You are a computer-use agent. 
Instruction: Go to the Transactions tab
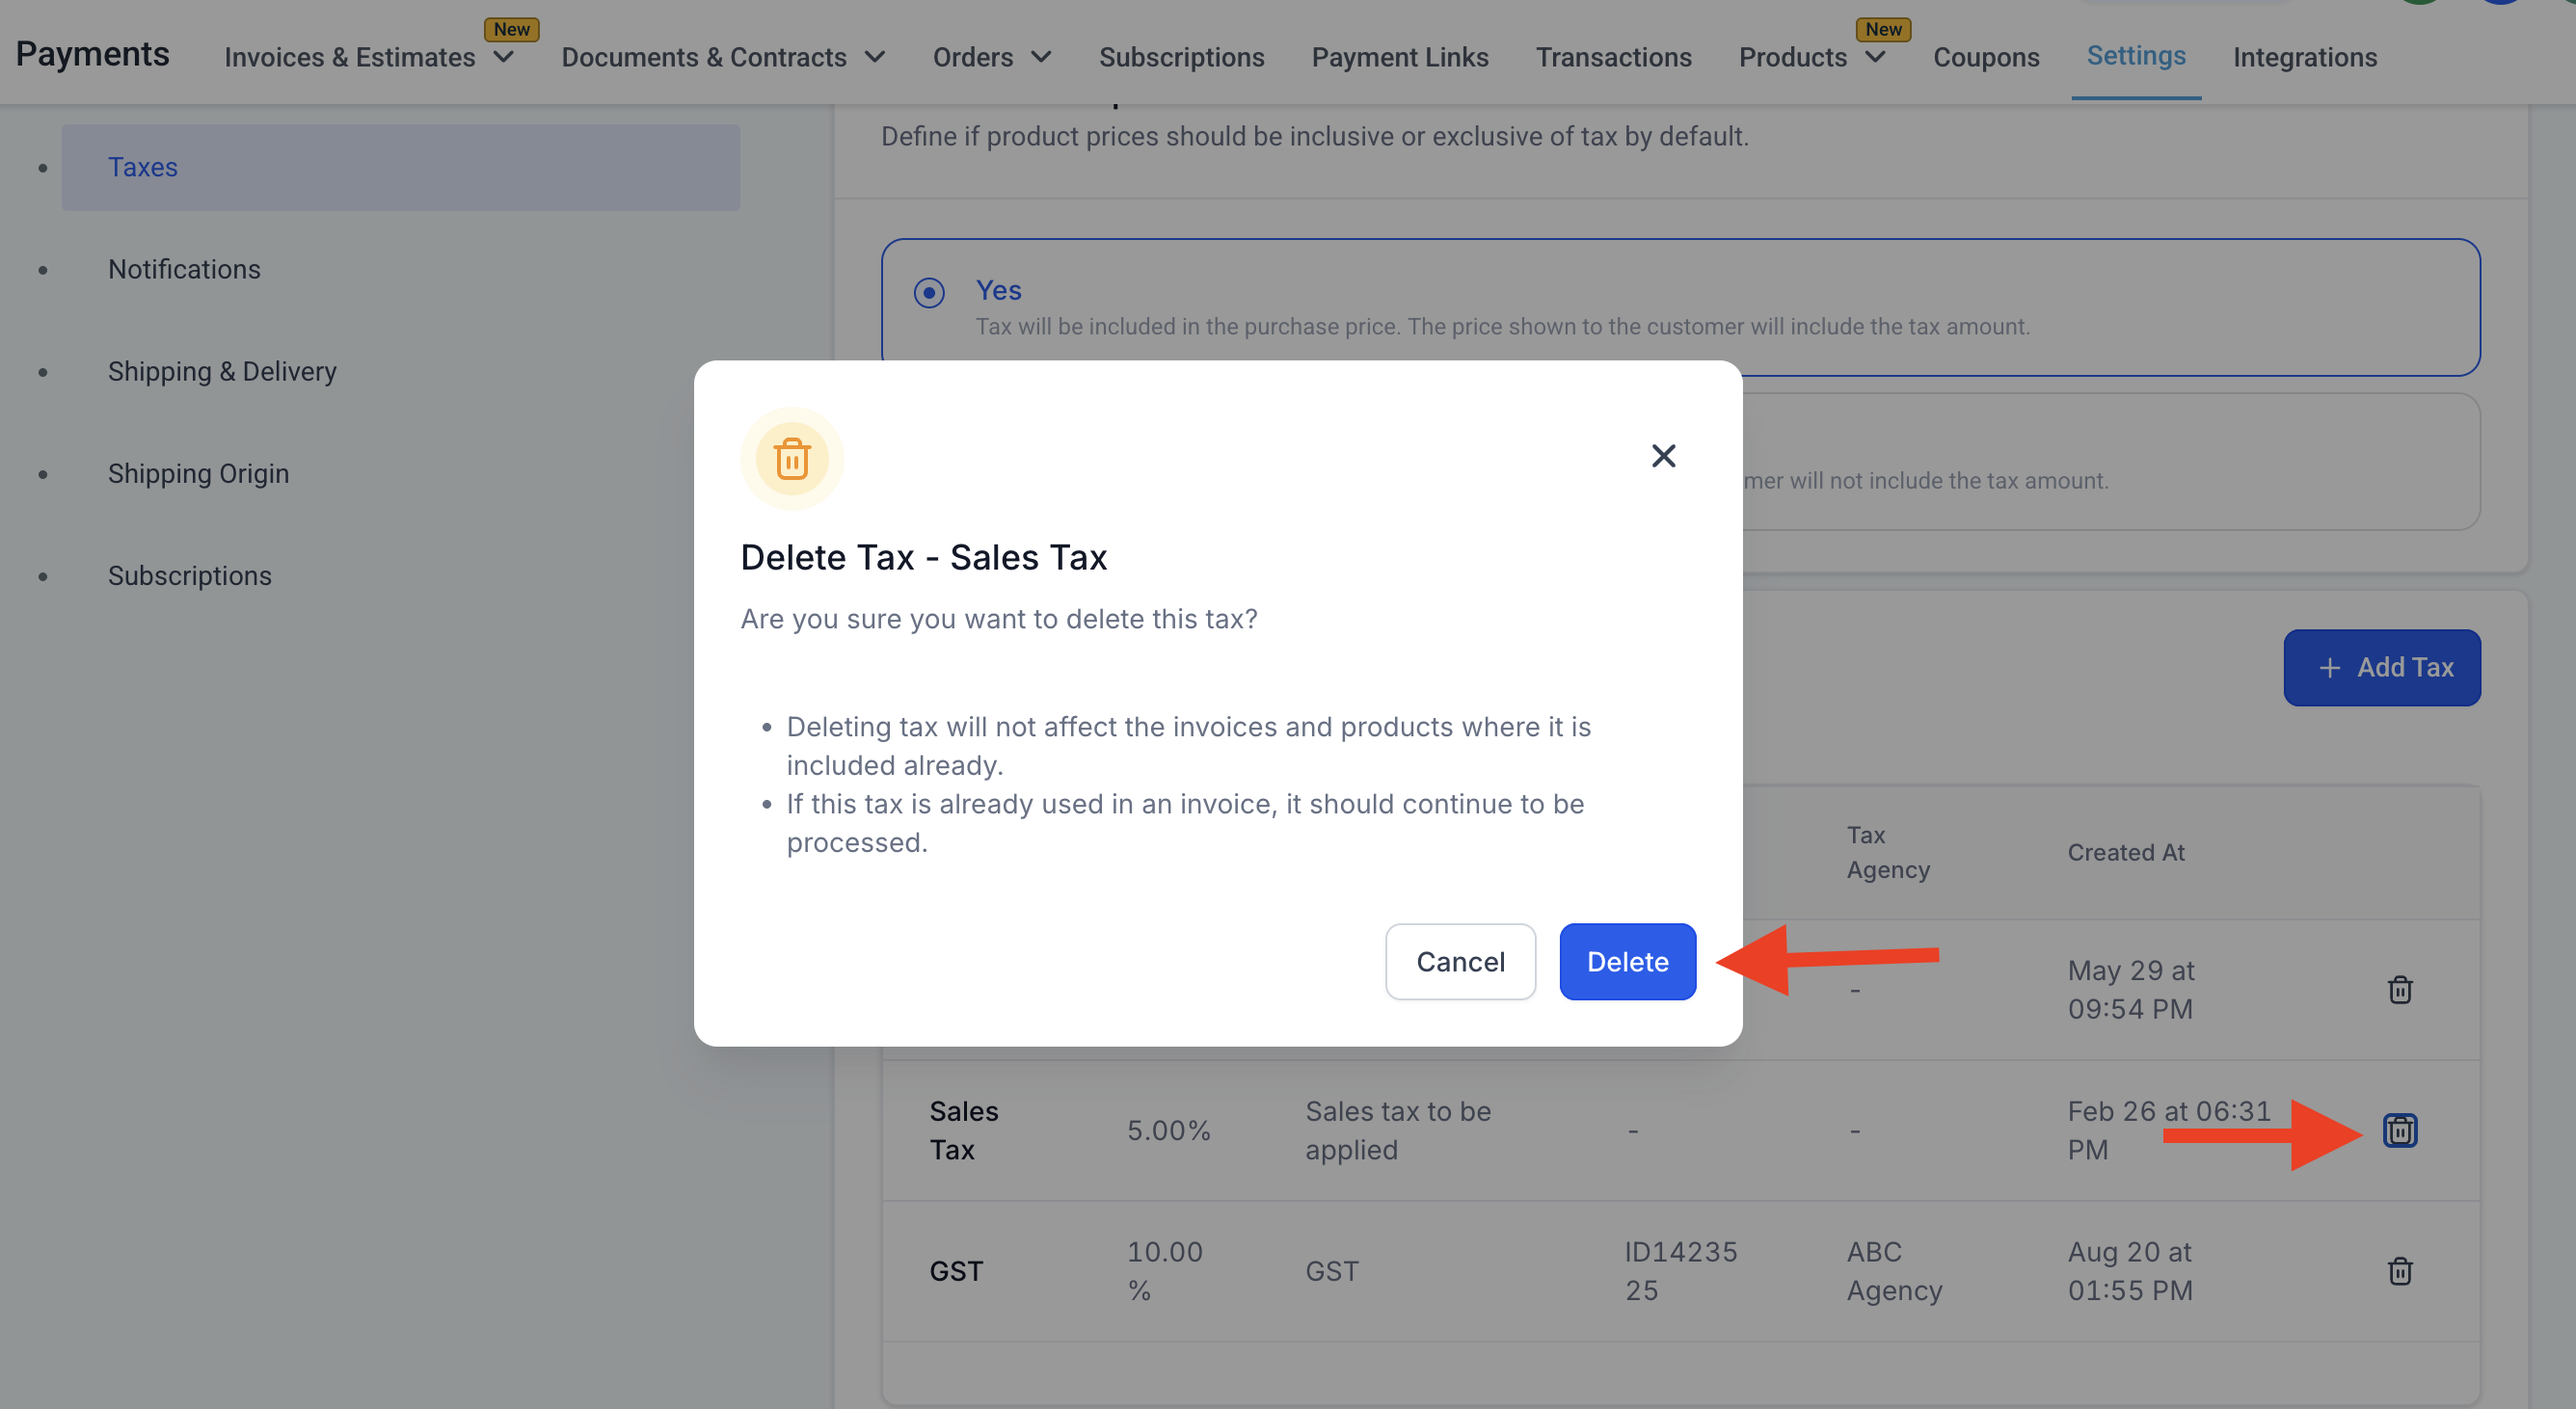[x=1613, y=58]
